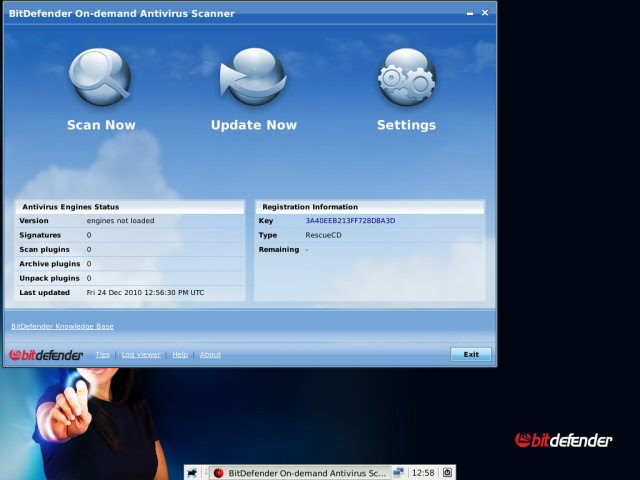Image resolution: width=640 pixels, height=480 pixels.
Task: Open the Tips link
Action: tap(103, 355)
